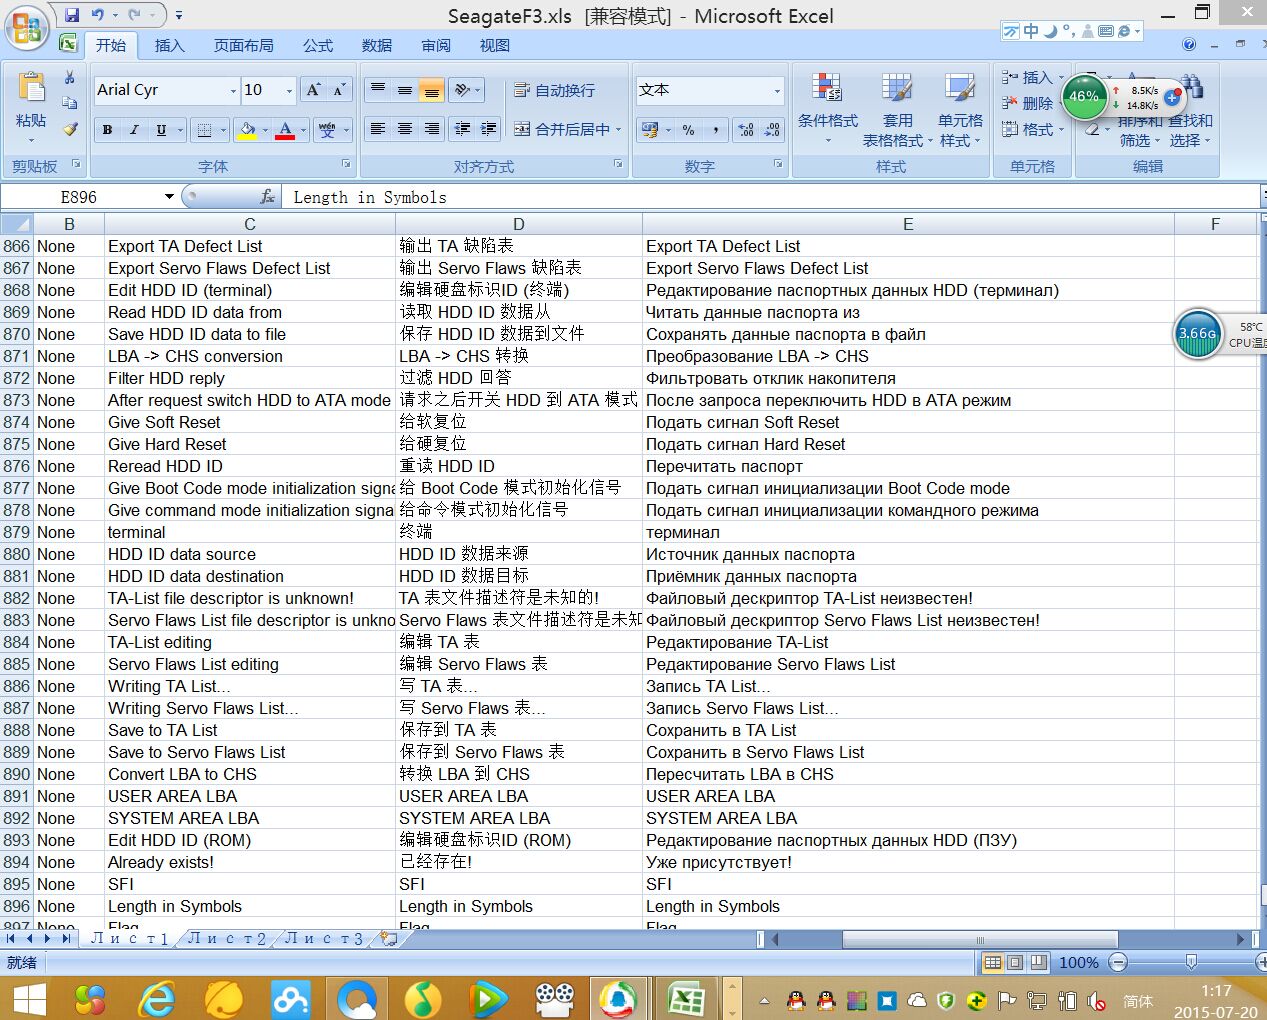The image size is (1267, 1020).
Task: Decrease the cell indent
Action: pyautogui.click(x=462, y=129)
